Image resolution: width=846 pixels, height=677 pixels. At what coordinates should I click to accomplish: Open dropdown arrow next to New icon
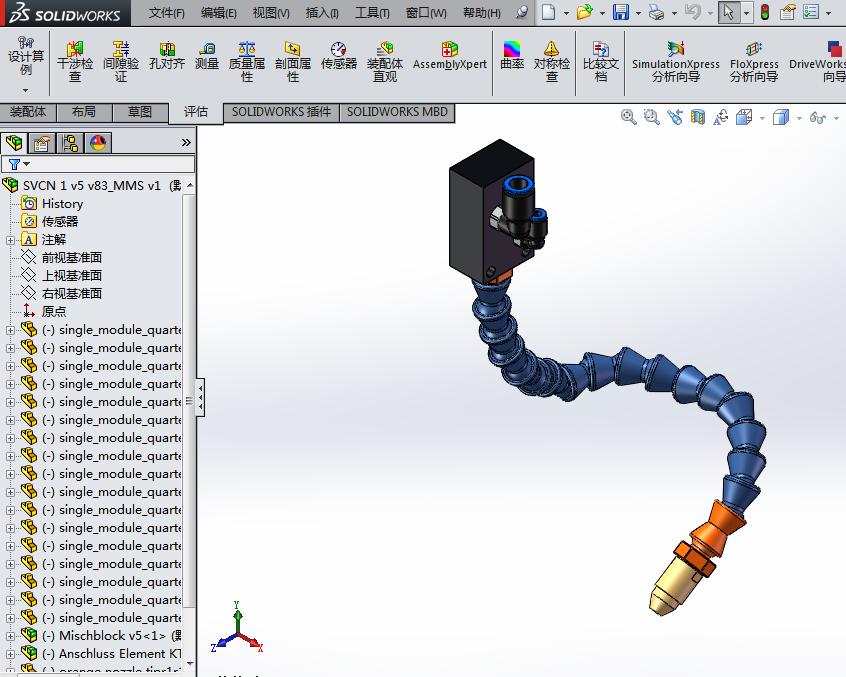point(566,12)
